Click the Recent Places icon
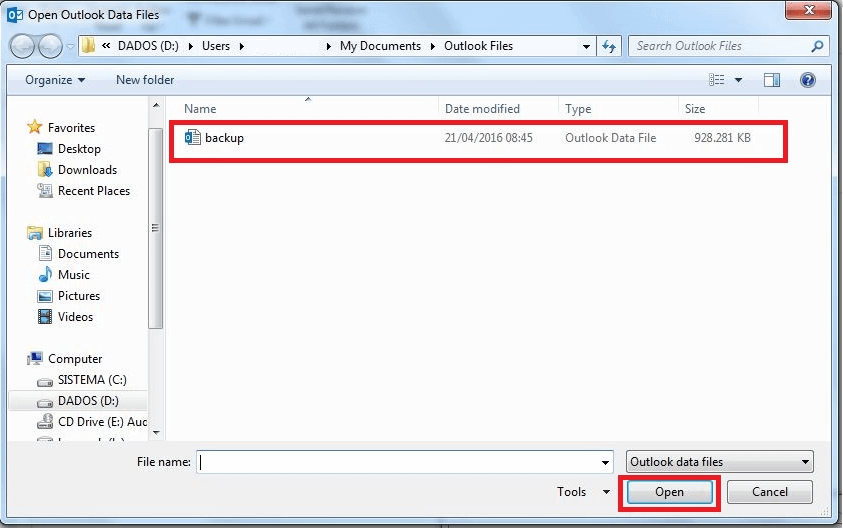This screenshot has width=843, height=528. click(x=45, y=190)
